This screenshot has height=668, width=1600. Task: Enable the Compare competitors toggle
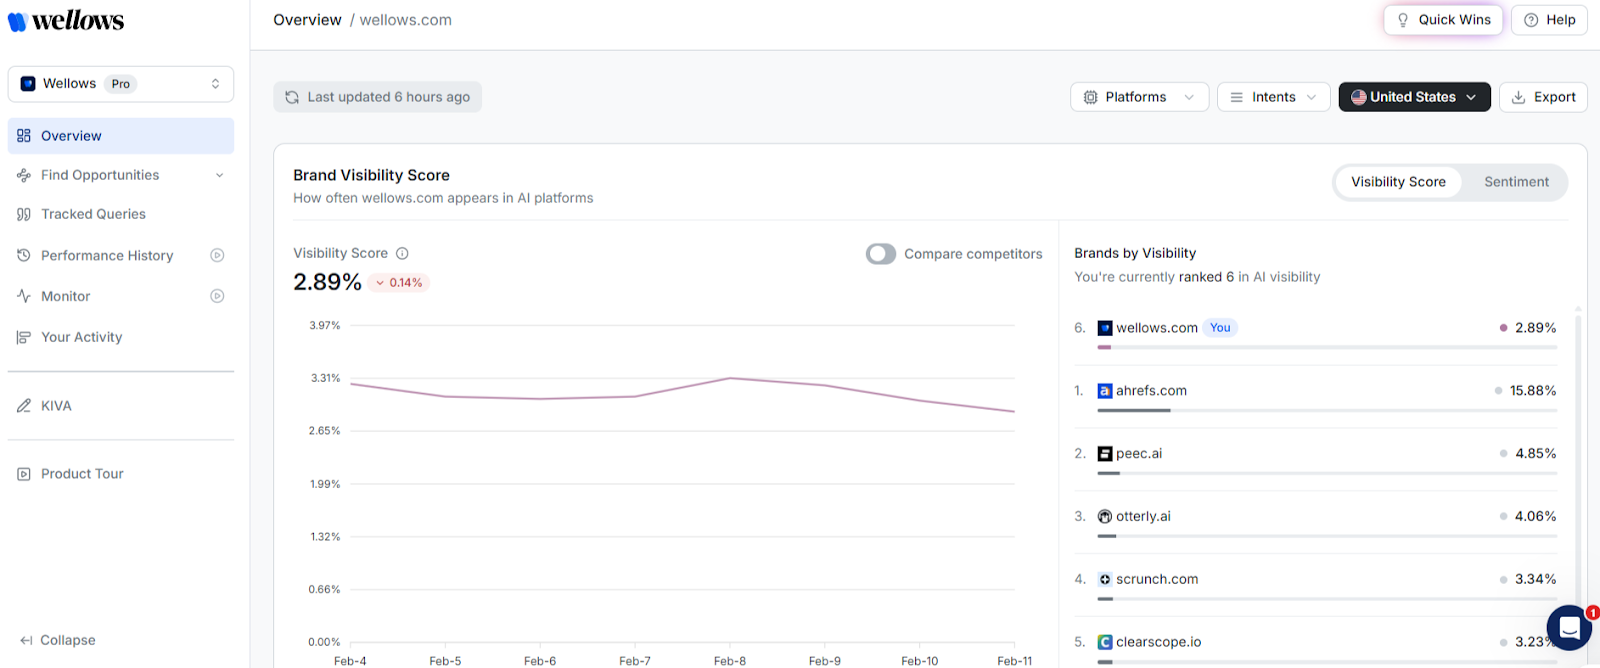point(880,254)
